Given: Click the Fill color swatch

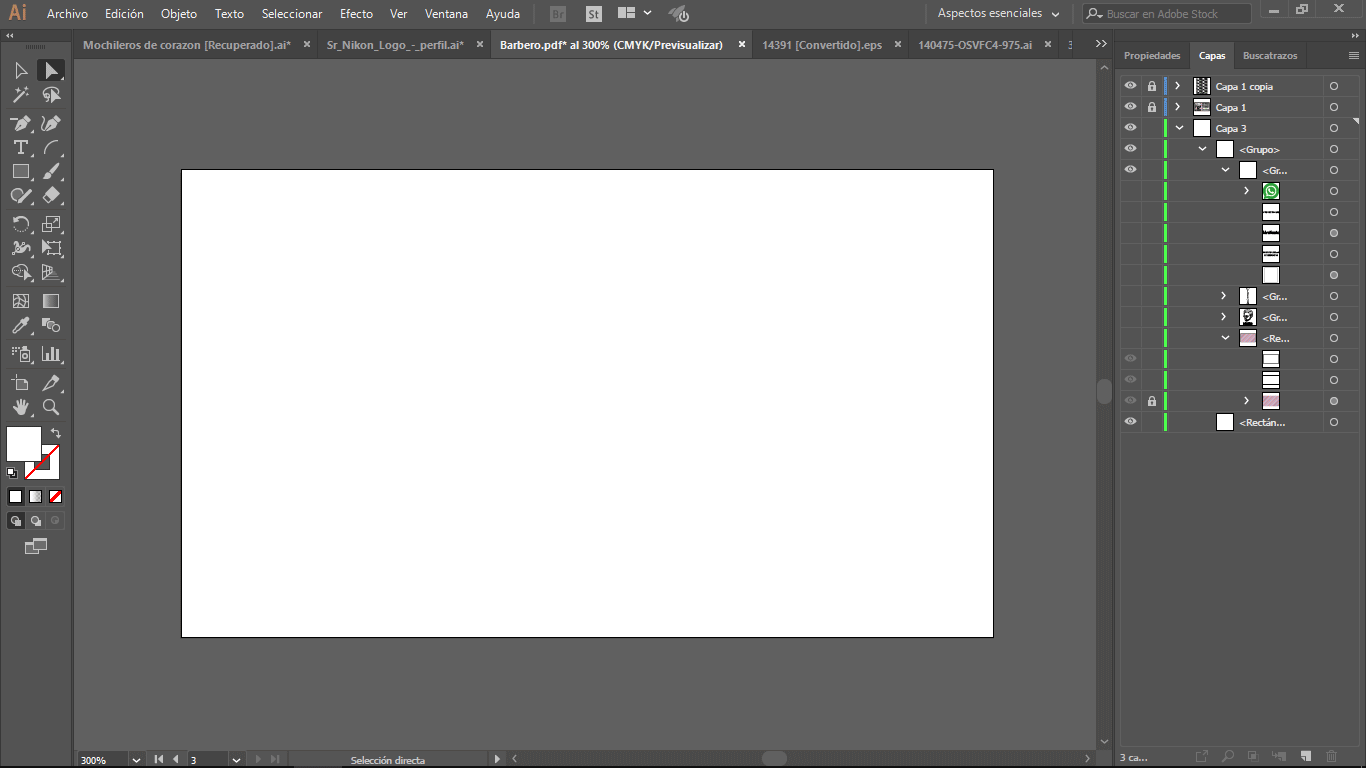Looking at the screenshot, I should coord(24,444).
